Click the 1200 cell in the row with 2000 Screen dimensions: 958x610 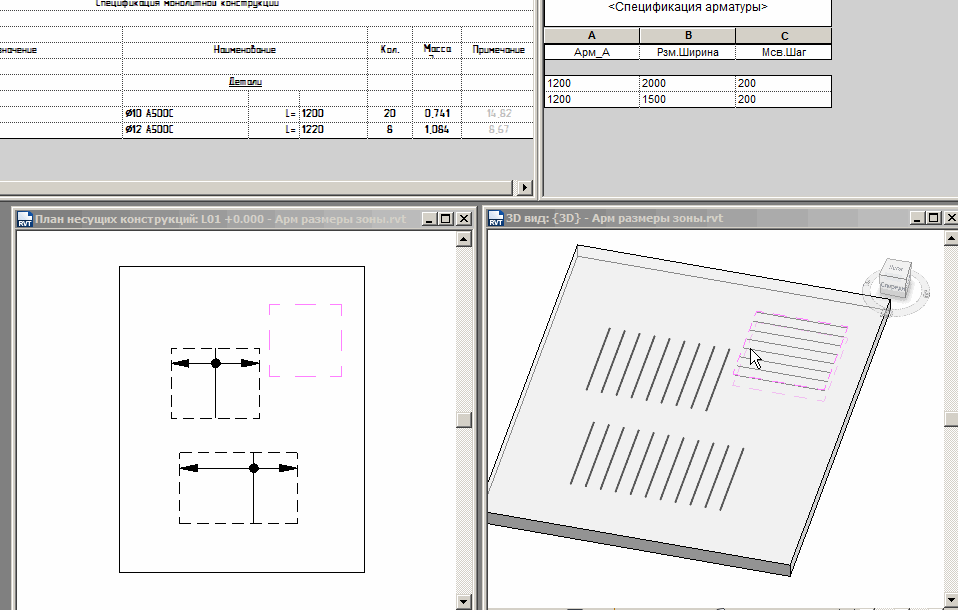591,83
